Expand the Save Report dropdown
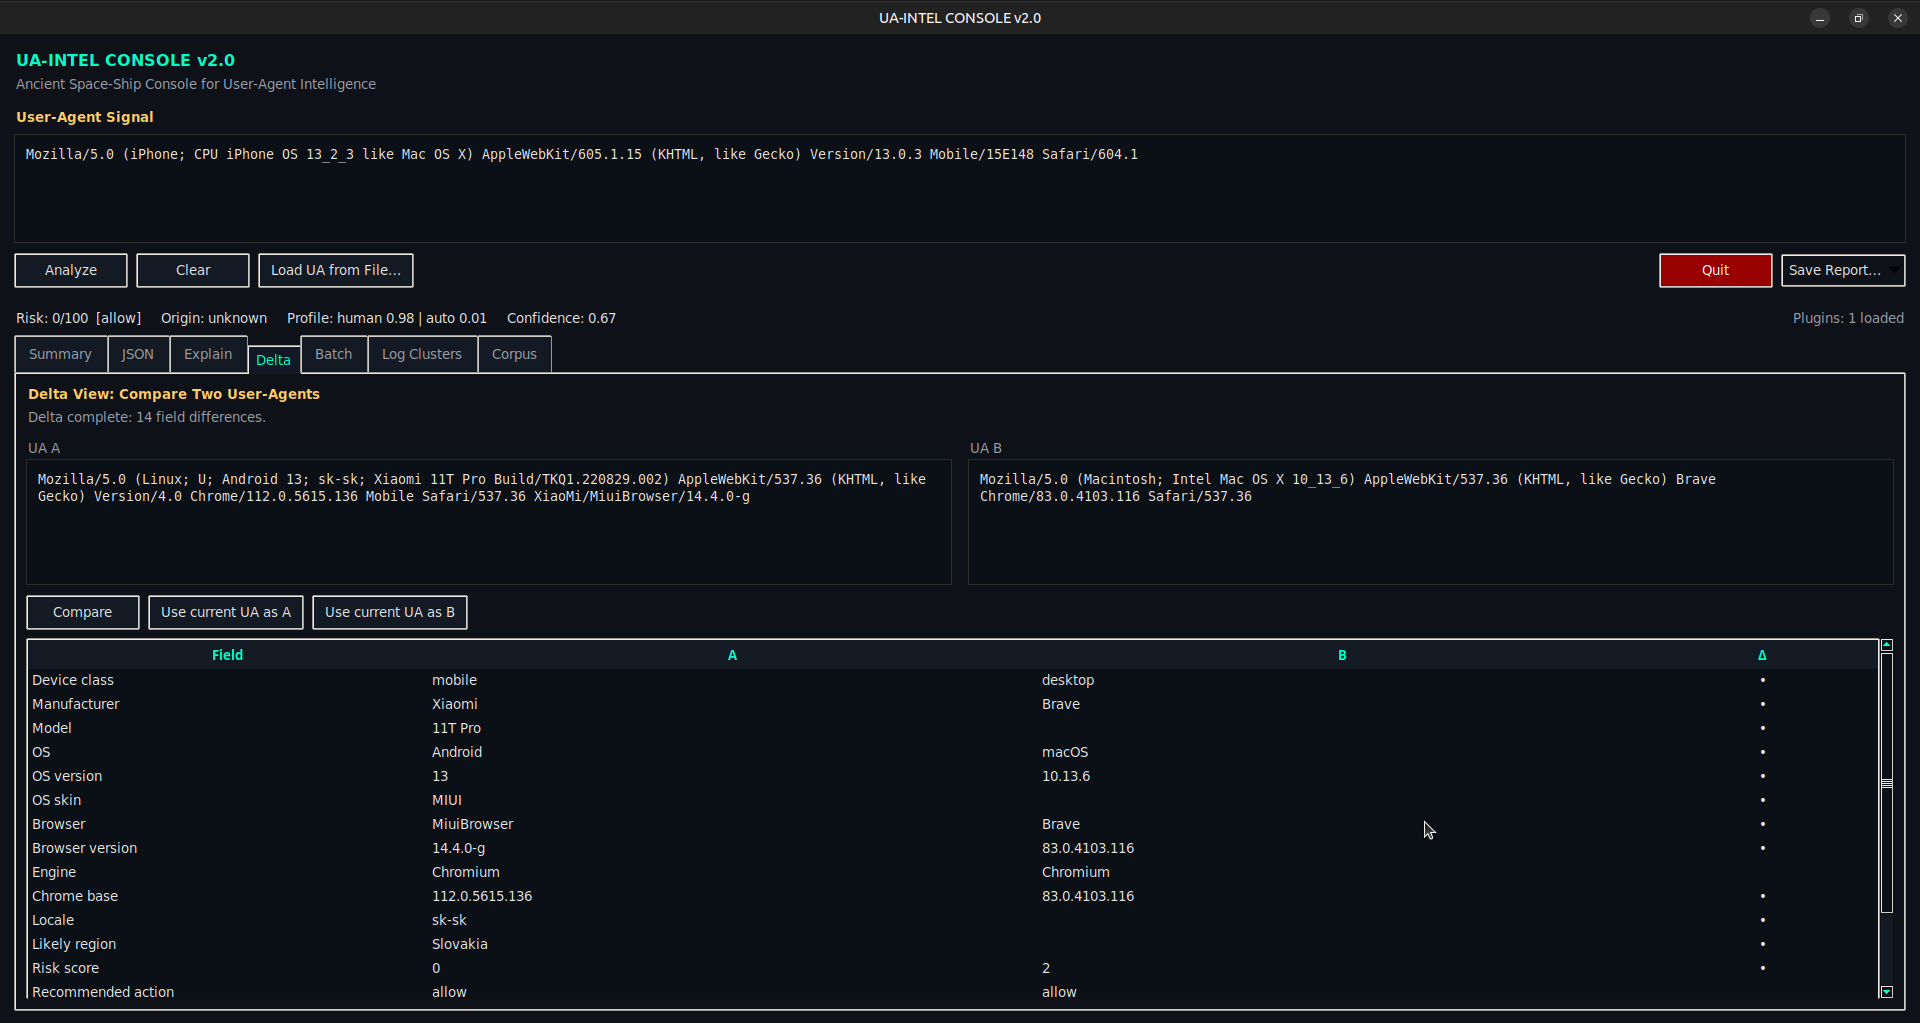Viewport: 1920px width, 1023px height. point(1842,270)
